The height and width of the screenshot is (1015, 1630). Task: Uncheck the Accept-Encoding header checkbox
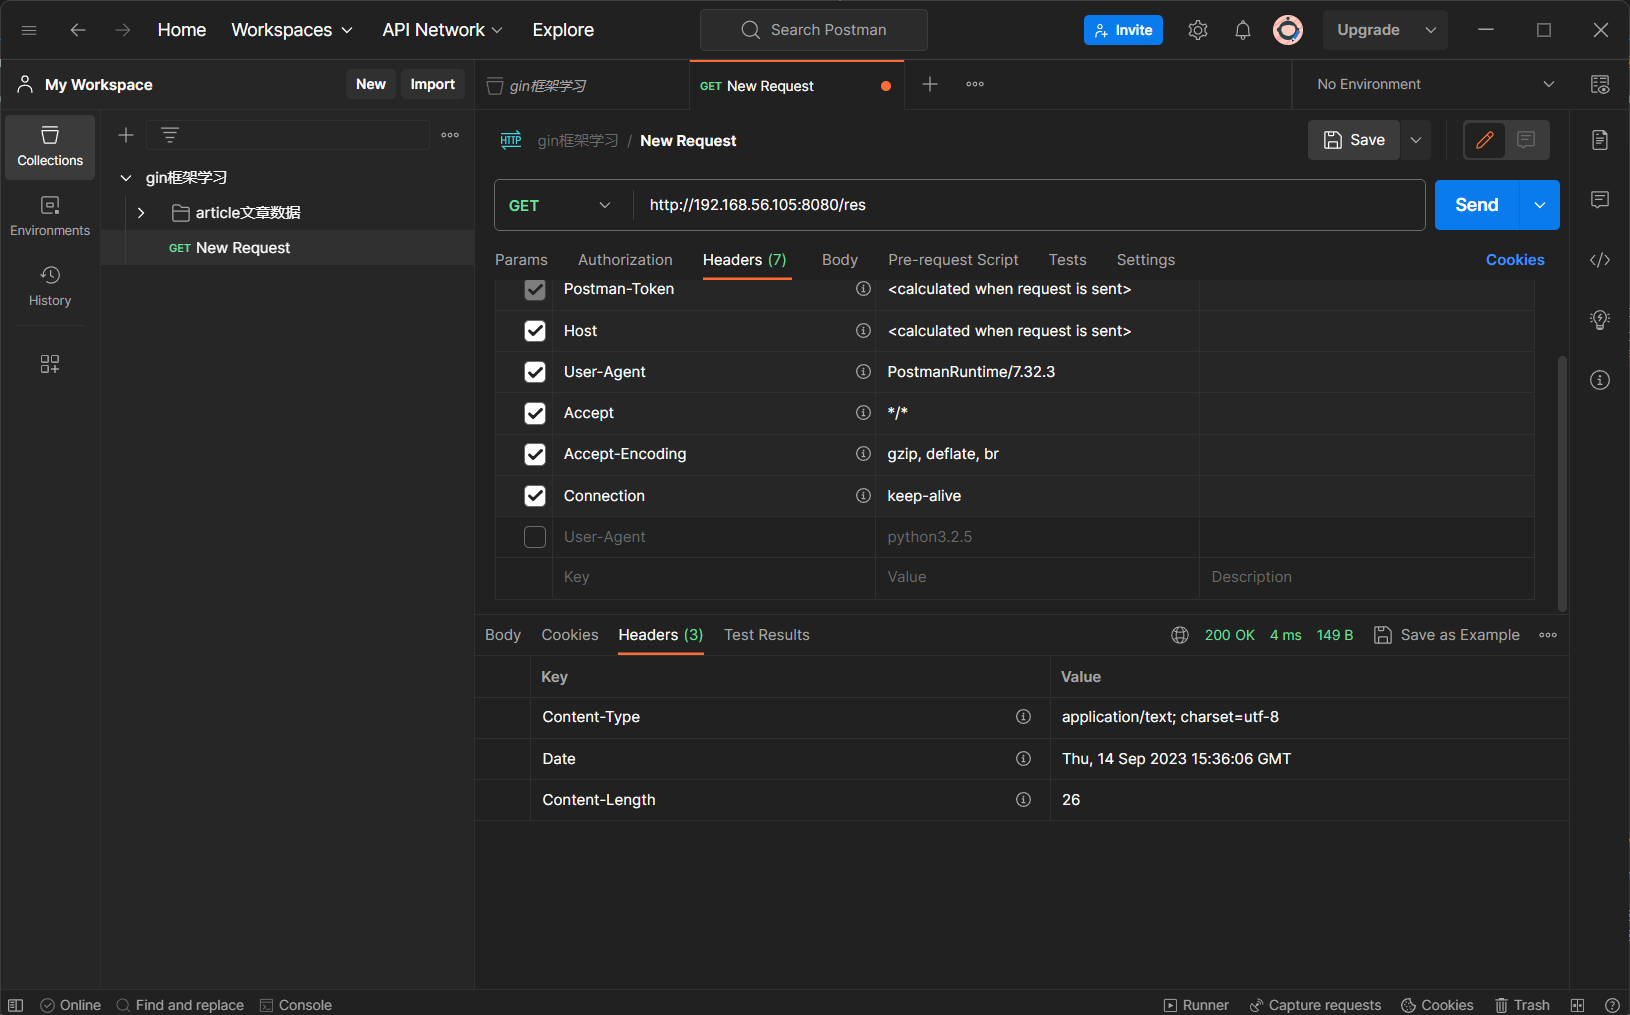(x=535, y=454)
